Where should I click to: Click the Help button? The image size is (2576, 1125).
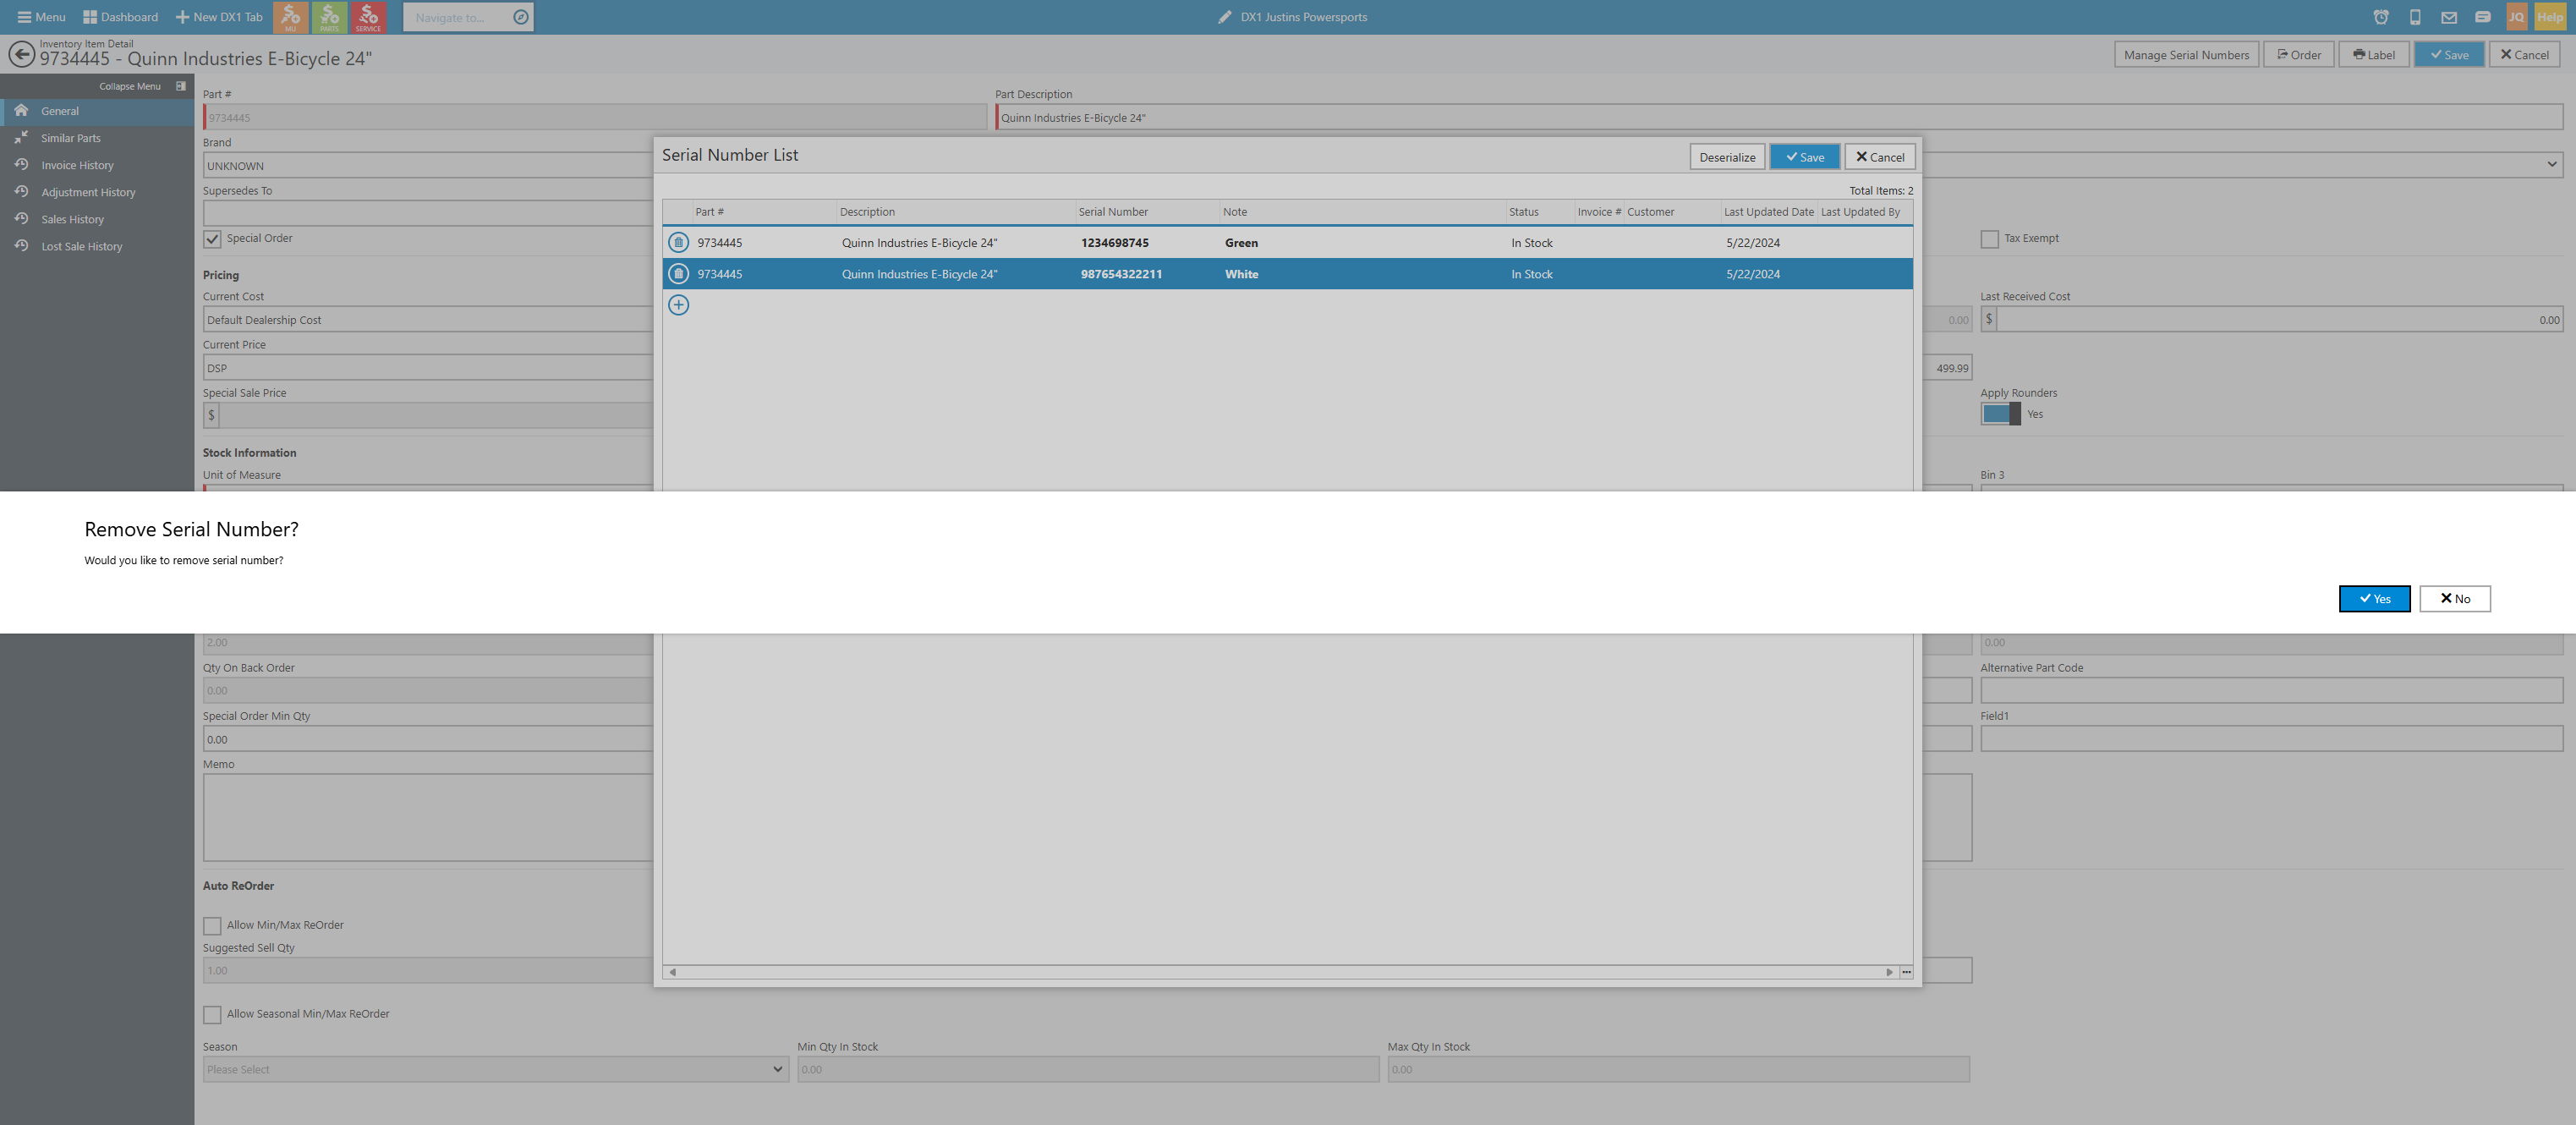pos(2550,17)
